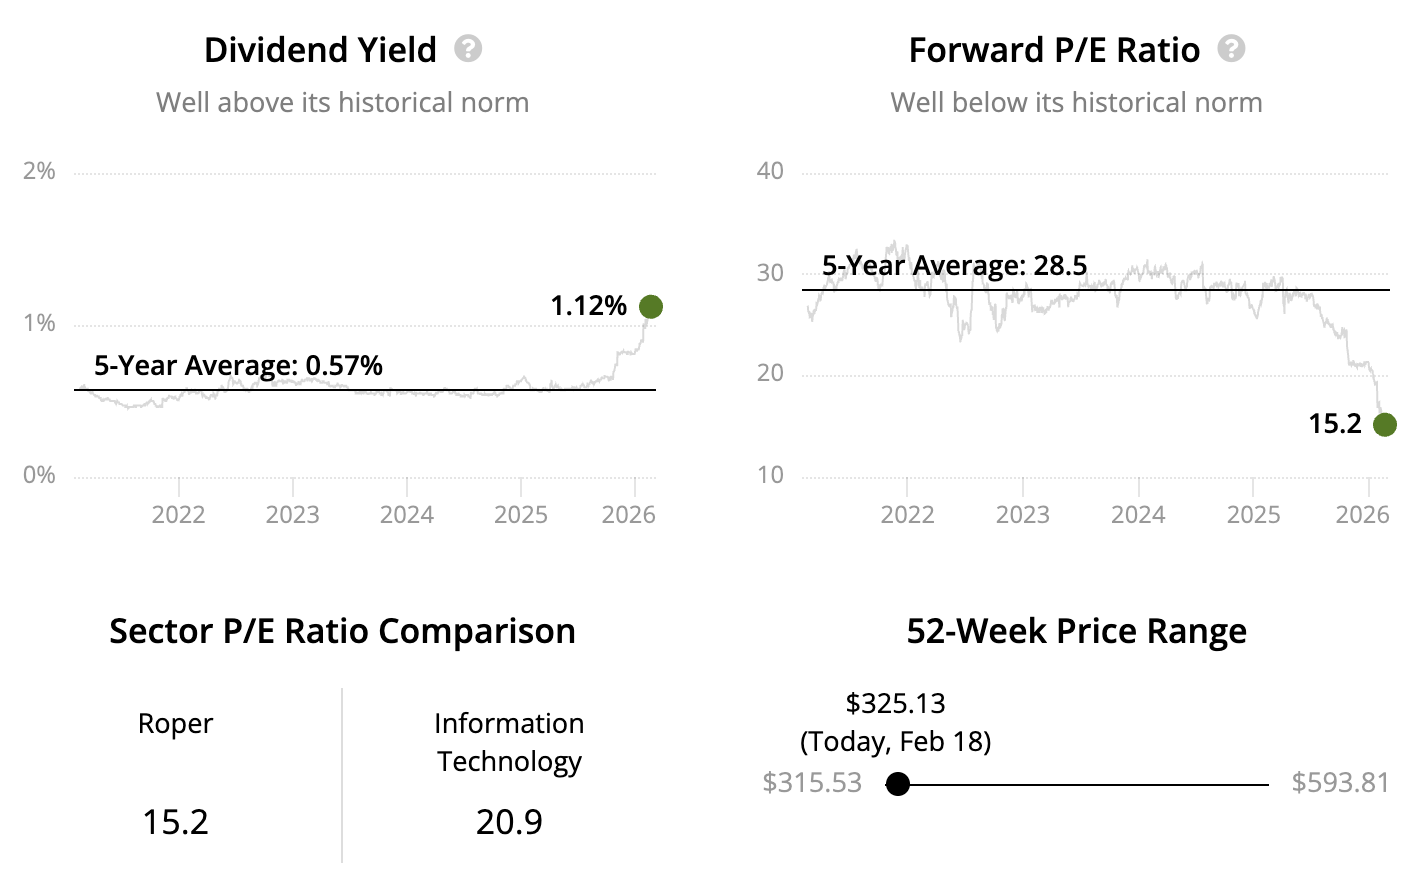Select the Dividend Yield chart title
Screen dimensions: 1416x882
(x=320, y=50)
